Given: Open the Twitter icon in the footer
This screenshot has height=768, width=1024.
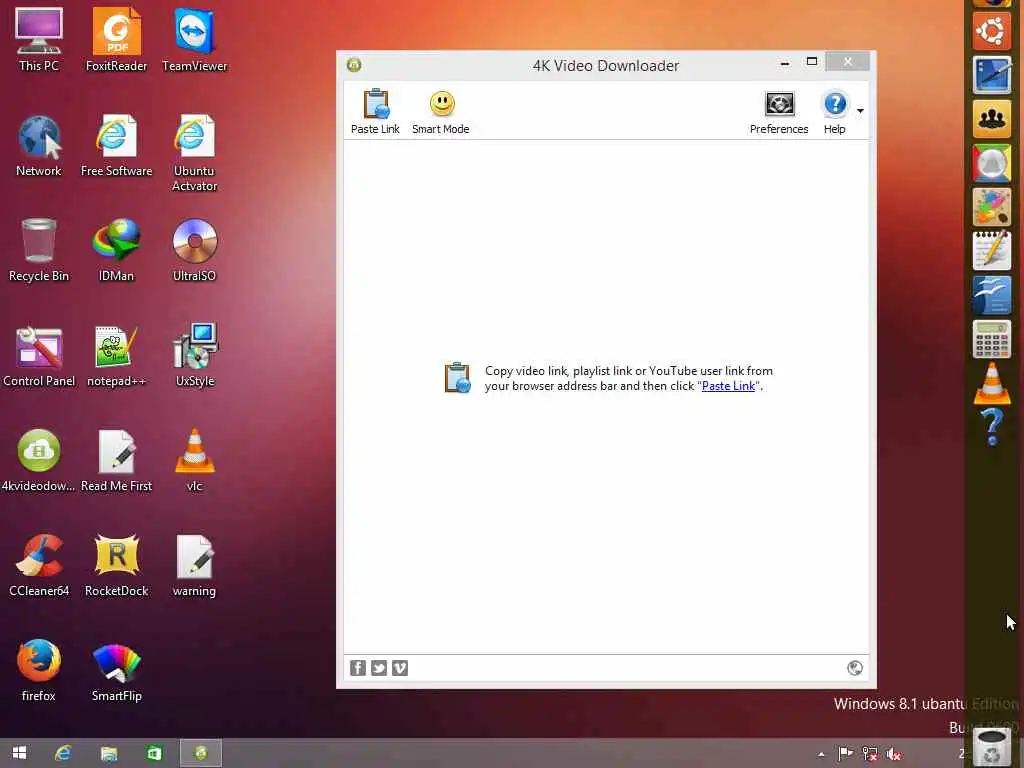Looking at the screenshot, I should 379,667.
